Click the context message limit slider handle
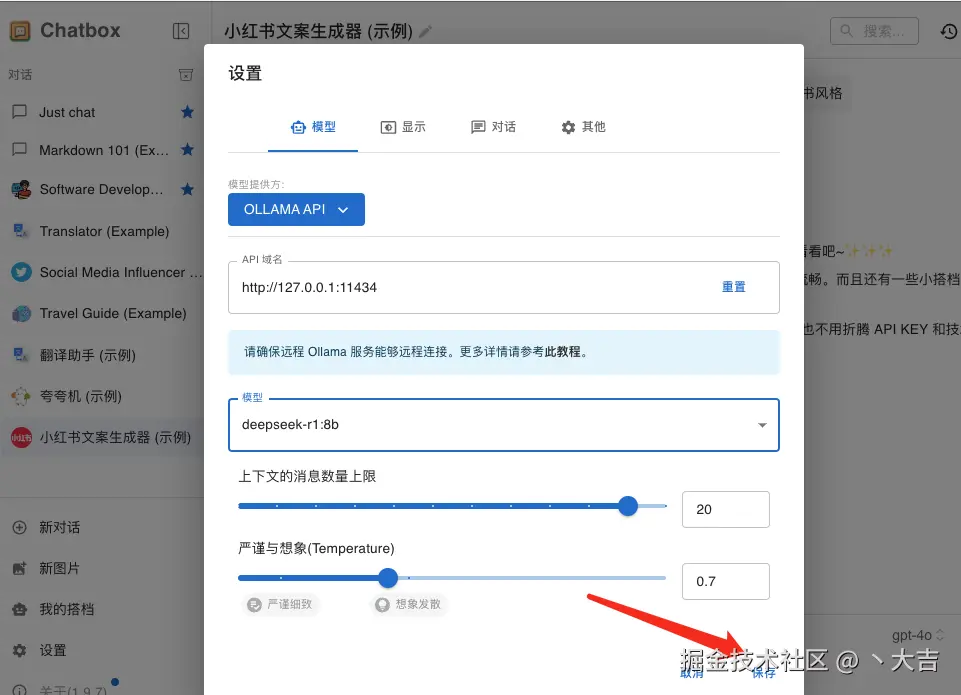This screenshot has height=695, width=961. [x=628, y=506]
